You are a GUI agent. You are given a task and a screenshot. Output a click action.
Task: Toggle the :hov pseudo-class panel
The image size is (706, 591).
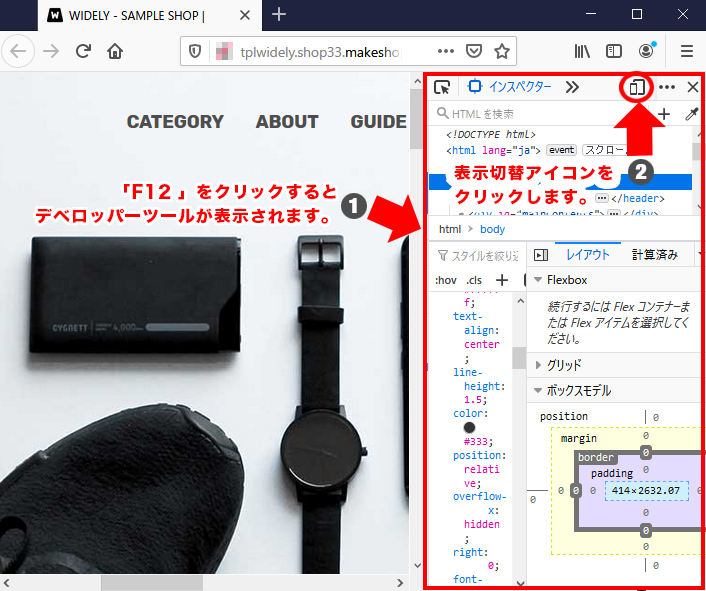tap(446, 280)
